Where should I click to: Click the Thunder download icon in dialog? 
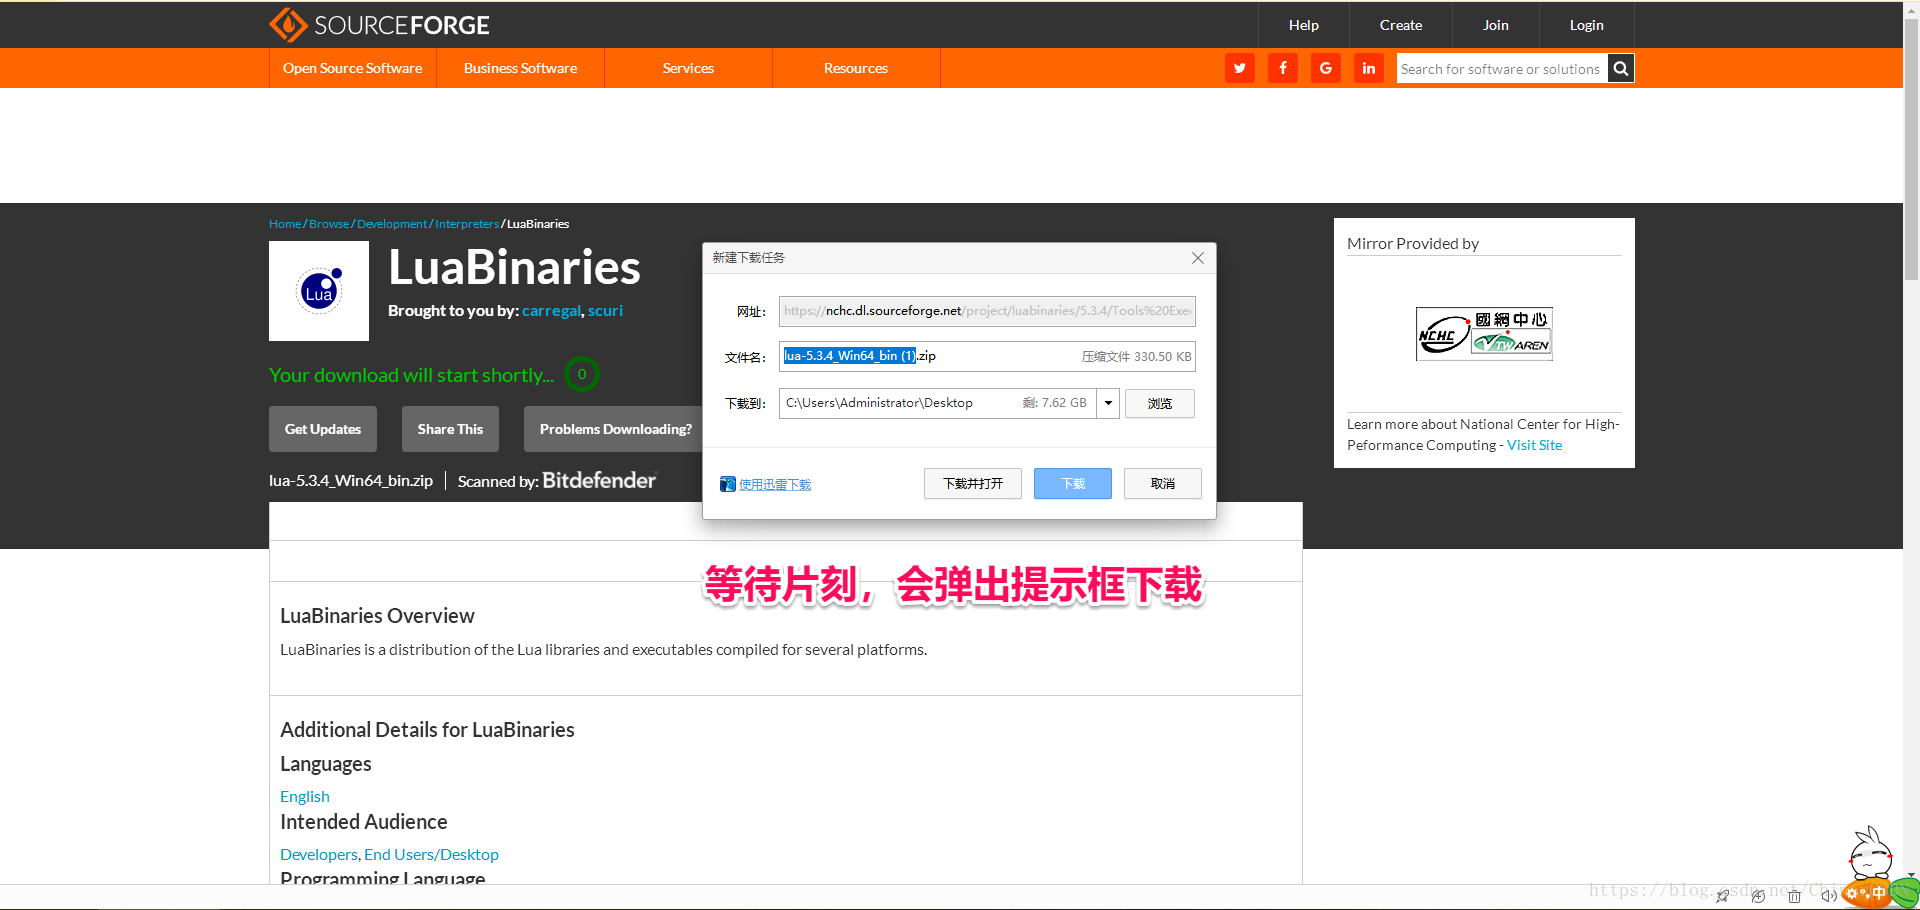coord(728,484)
